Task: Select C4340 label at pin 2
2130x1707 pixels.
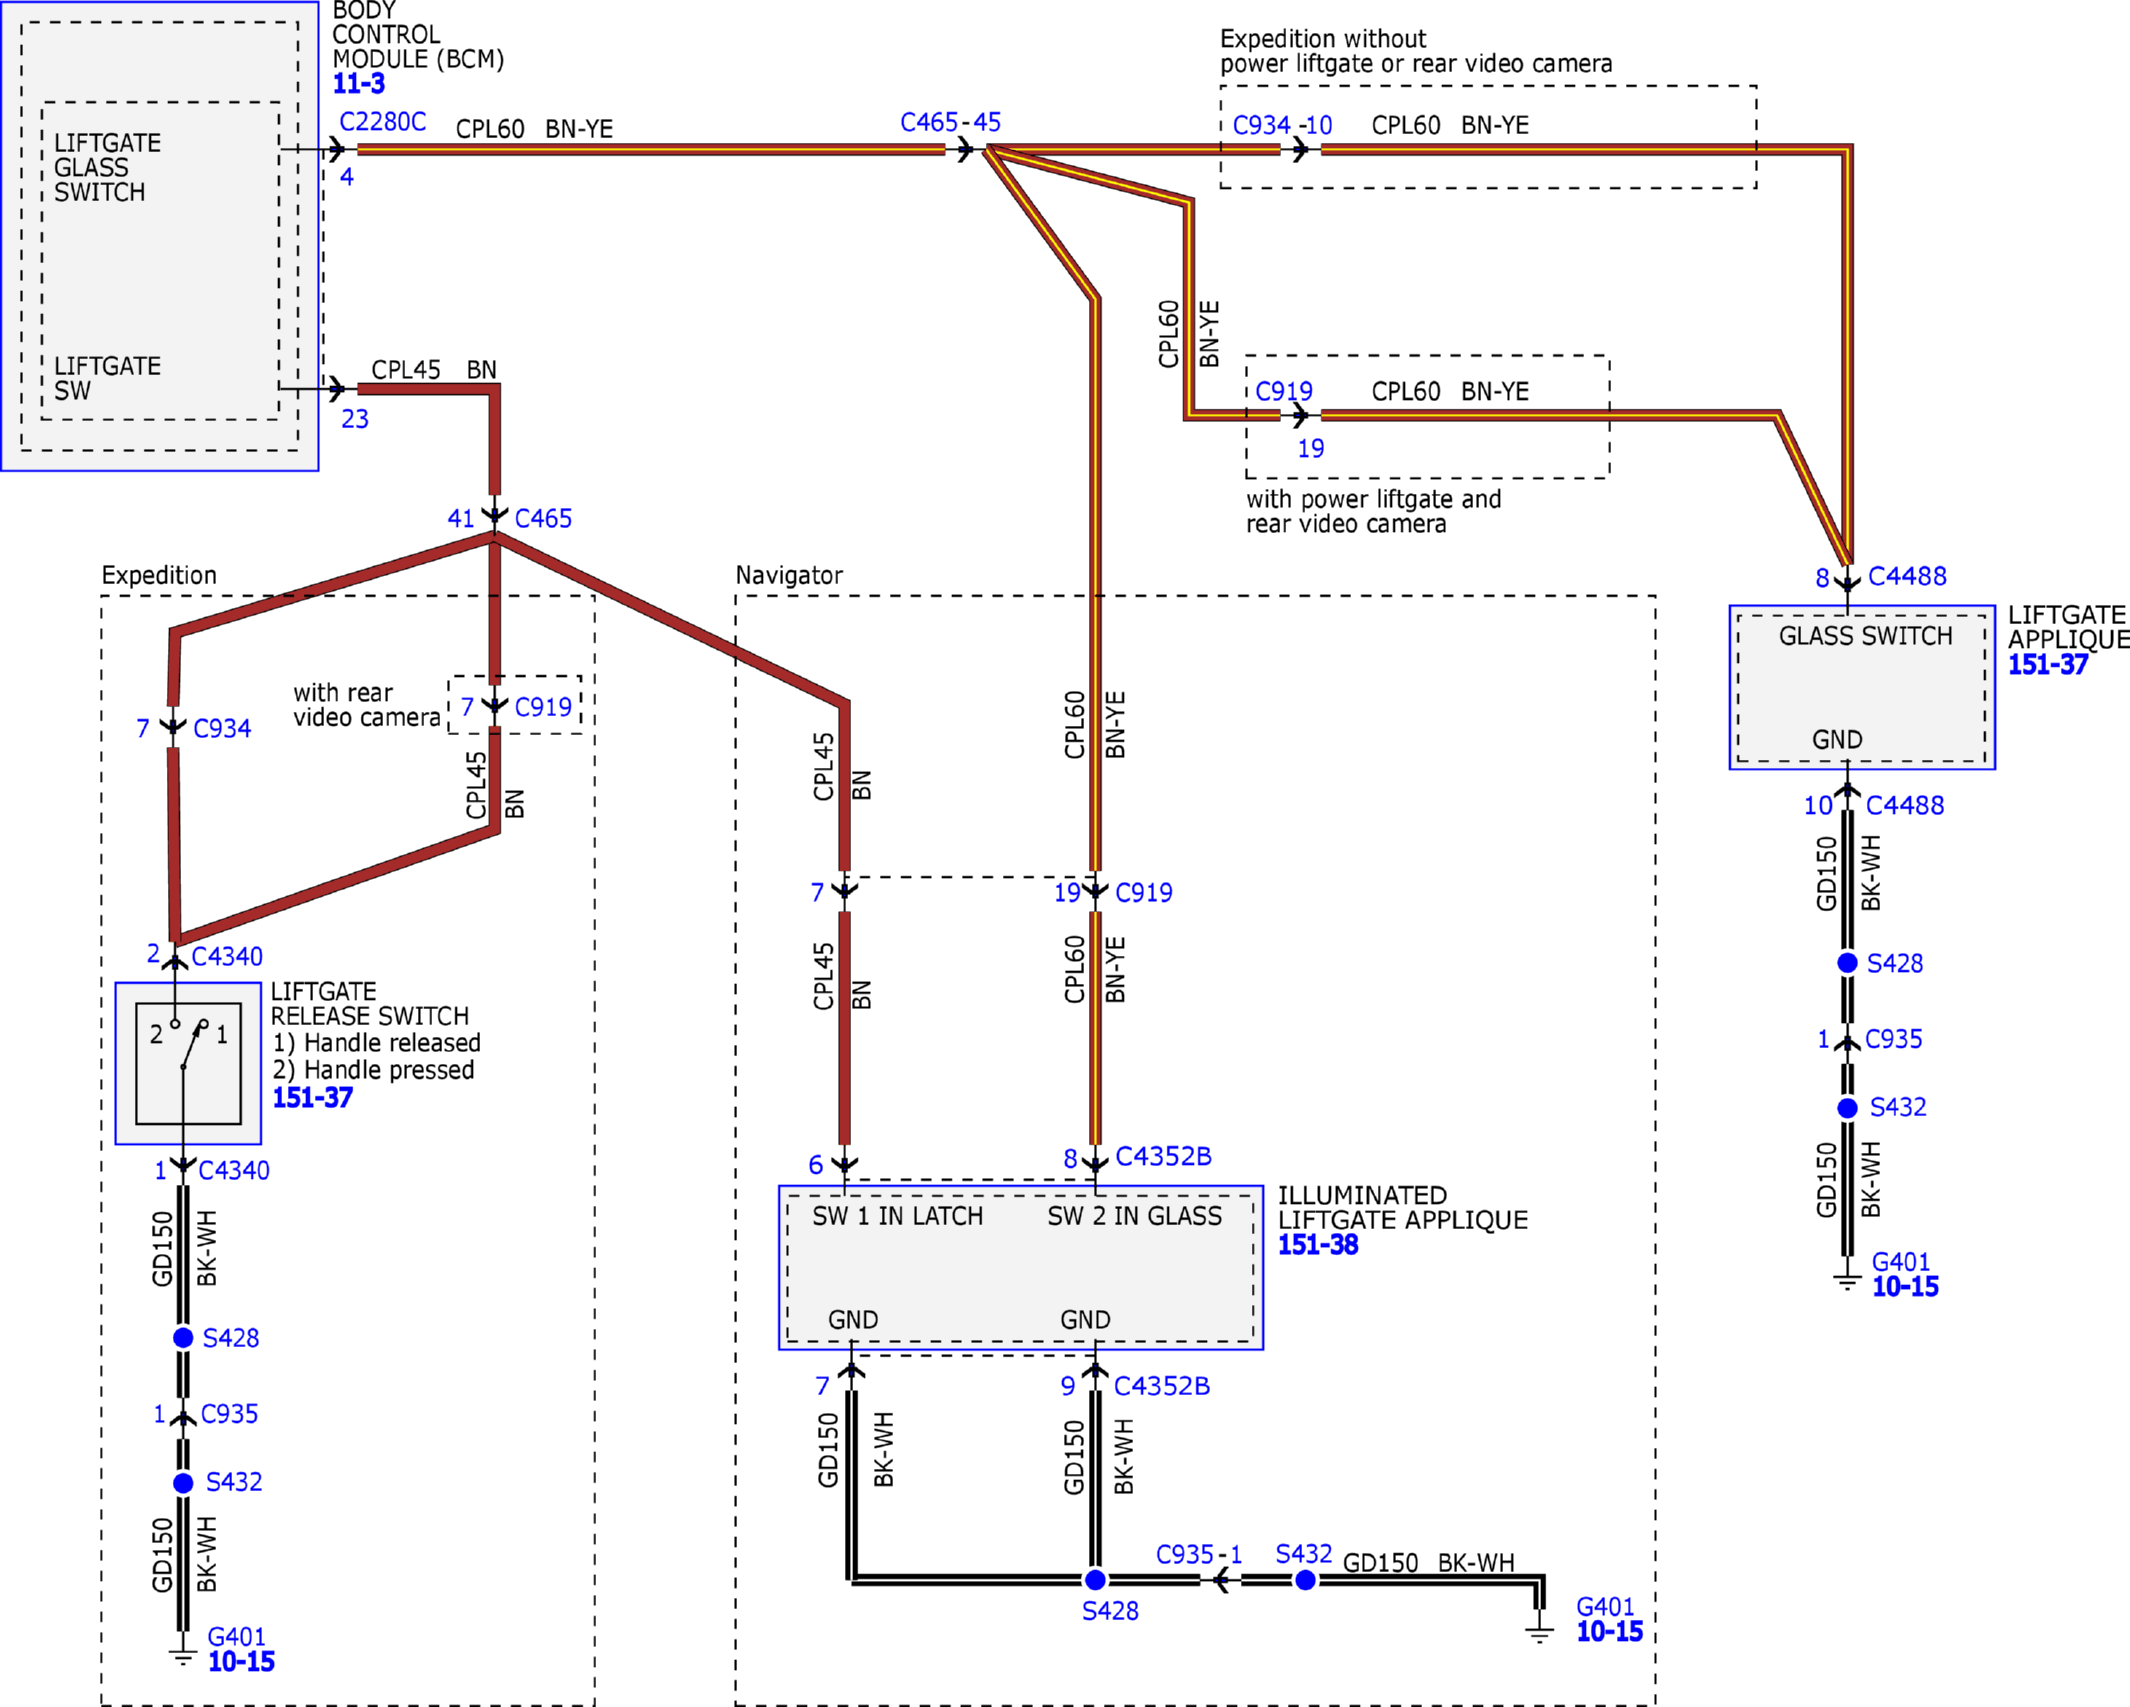Action: tap(227, 957)
